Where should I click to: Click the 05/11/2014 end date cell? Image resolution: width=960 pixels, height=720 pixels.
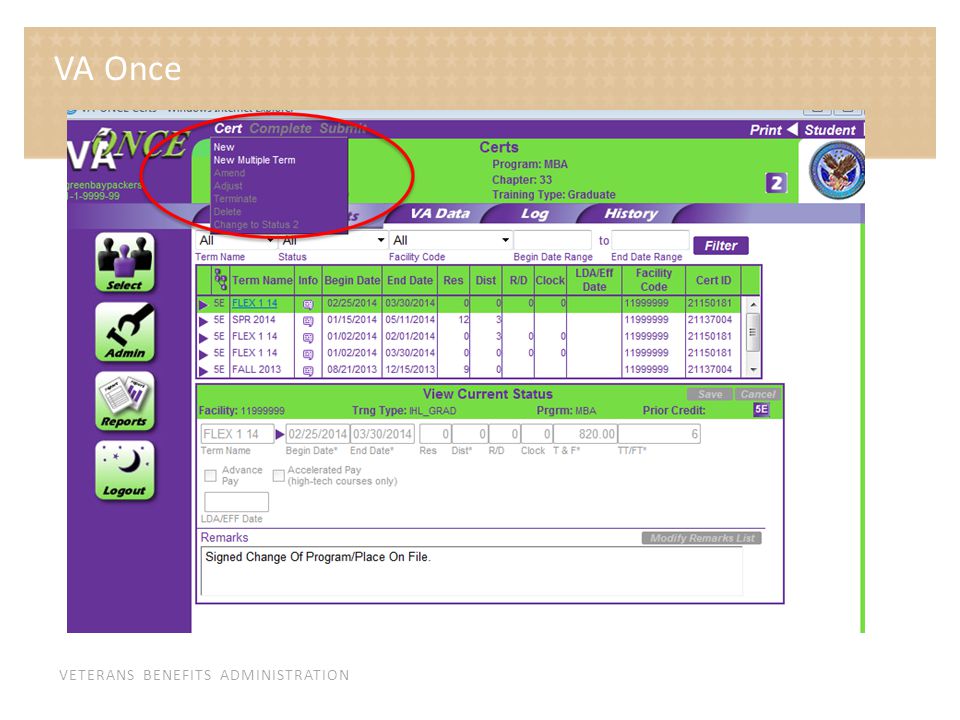(410, 320)
